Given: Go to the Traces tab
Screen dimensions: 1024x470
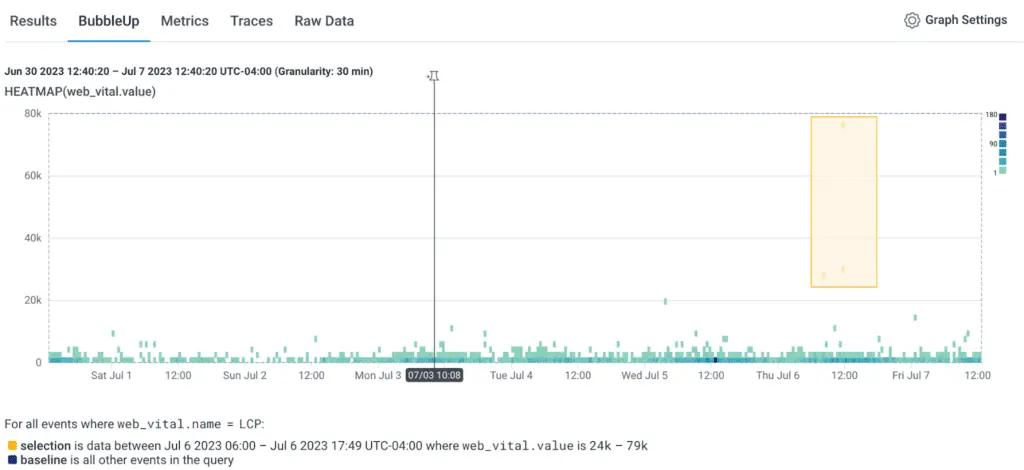Looking at the screenshot, I should [251, 21].
